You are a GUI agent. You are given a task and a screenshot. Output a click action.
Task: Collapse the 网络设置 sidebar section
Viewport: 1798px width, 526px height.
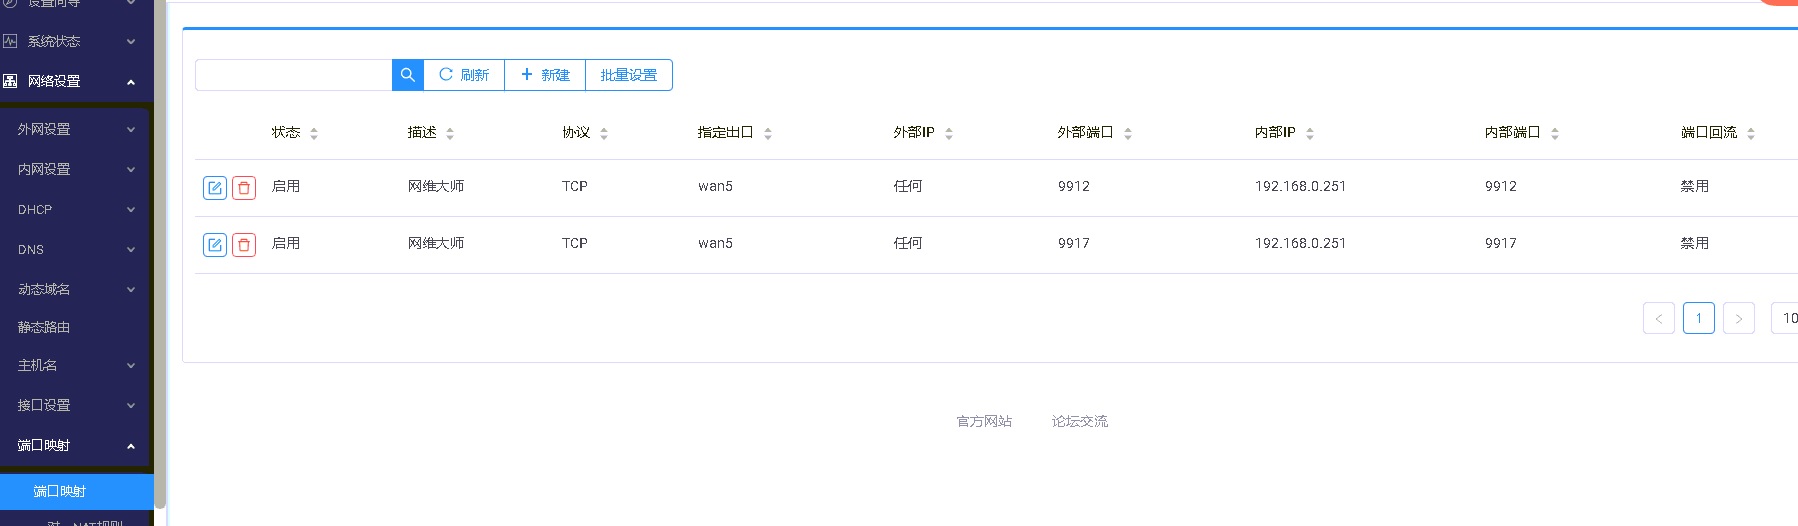tap(75, 81)
